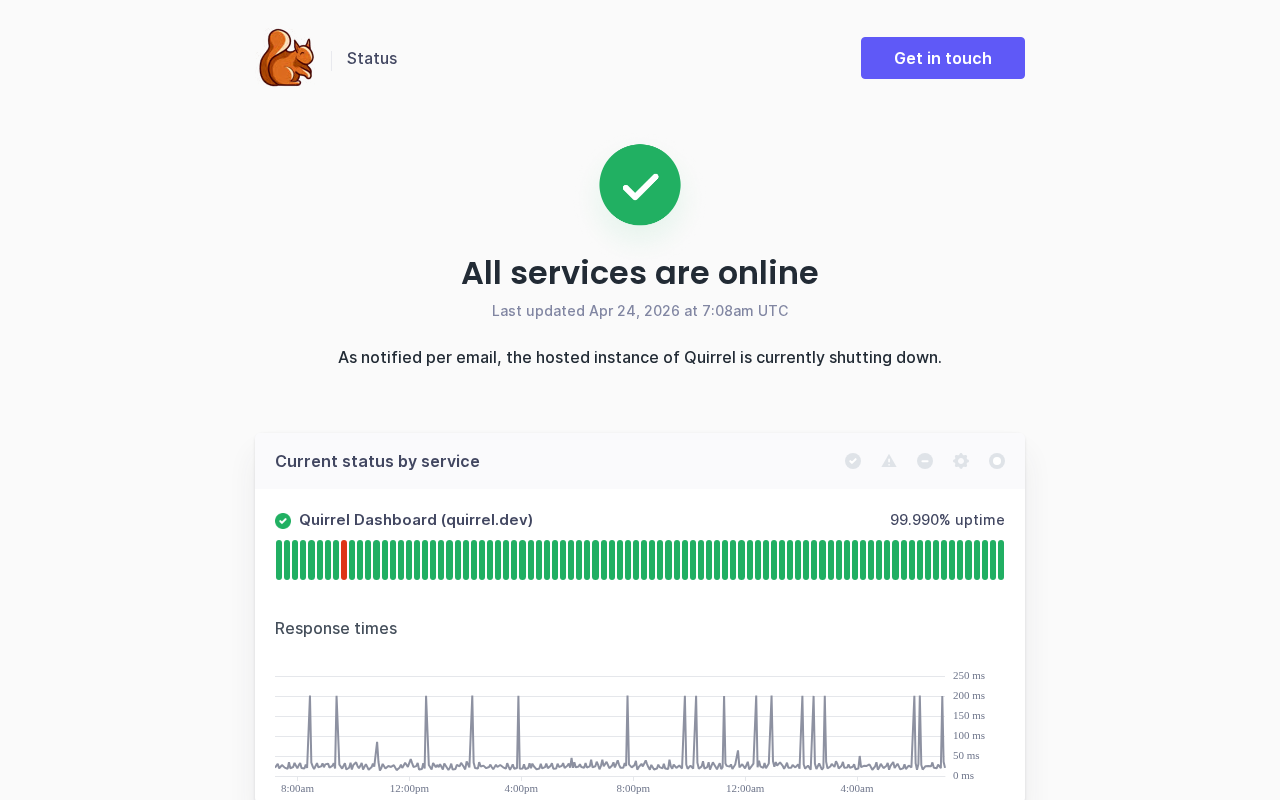Open the Status page link
The image size is (1280, 800).
click(x=372, y=58)
